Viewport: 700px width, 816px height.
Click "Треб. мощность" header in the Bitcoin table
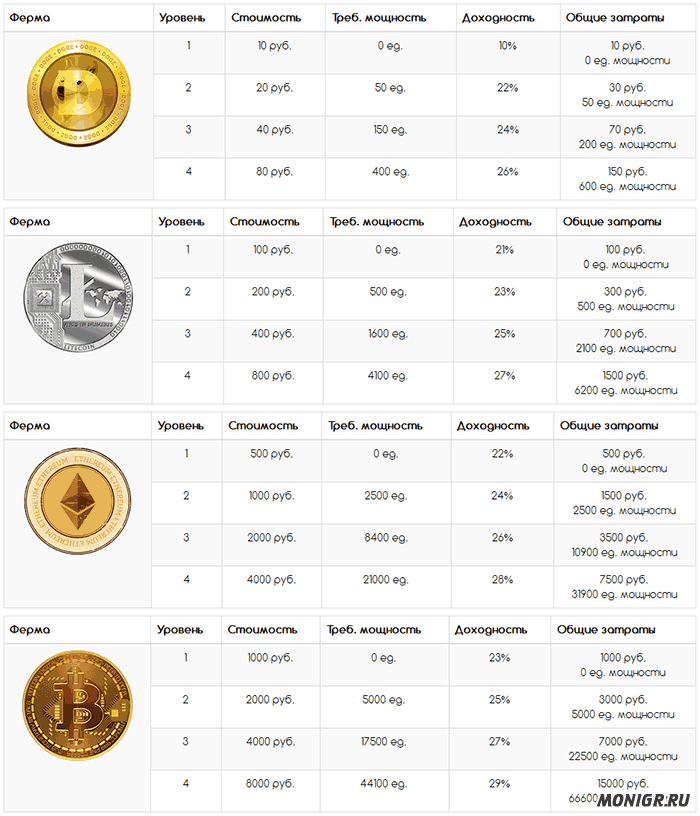(x=374, y=630)
